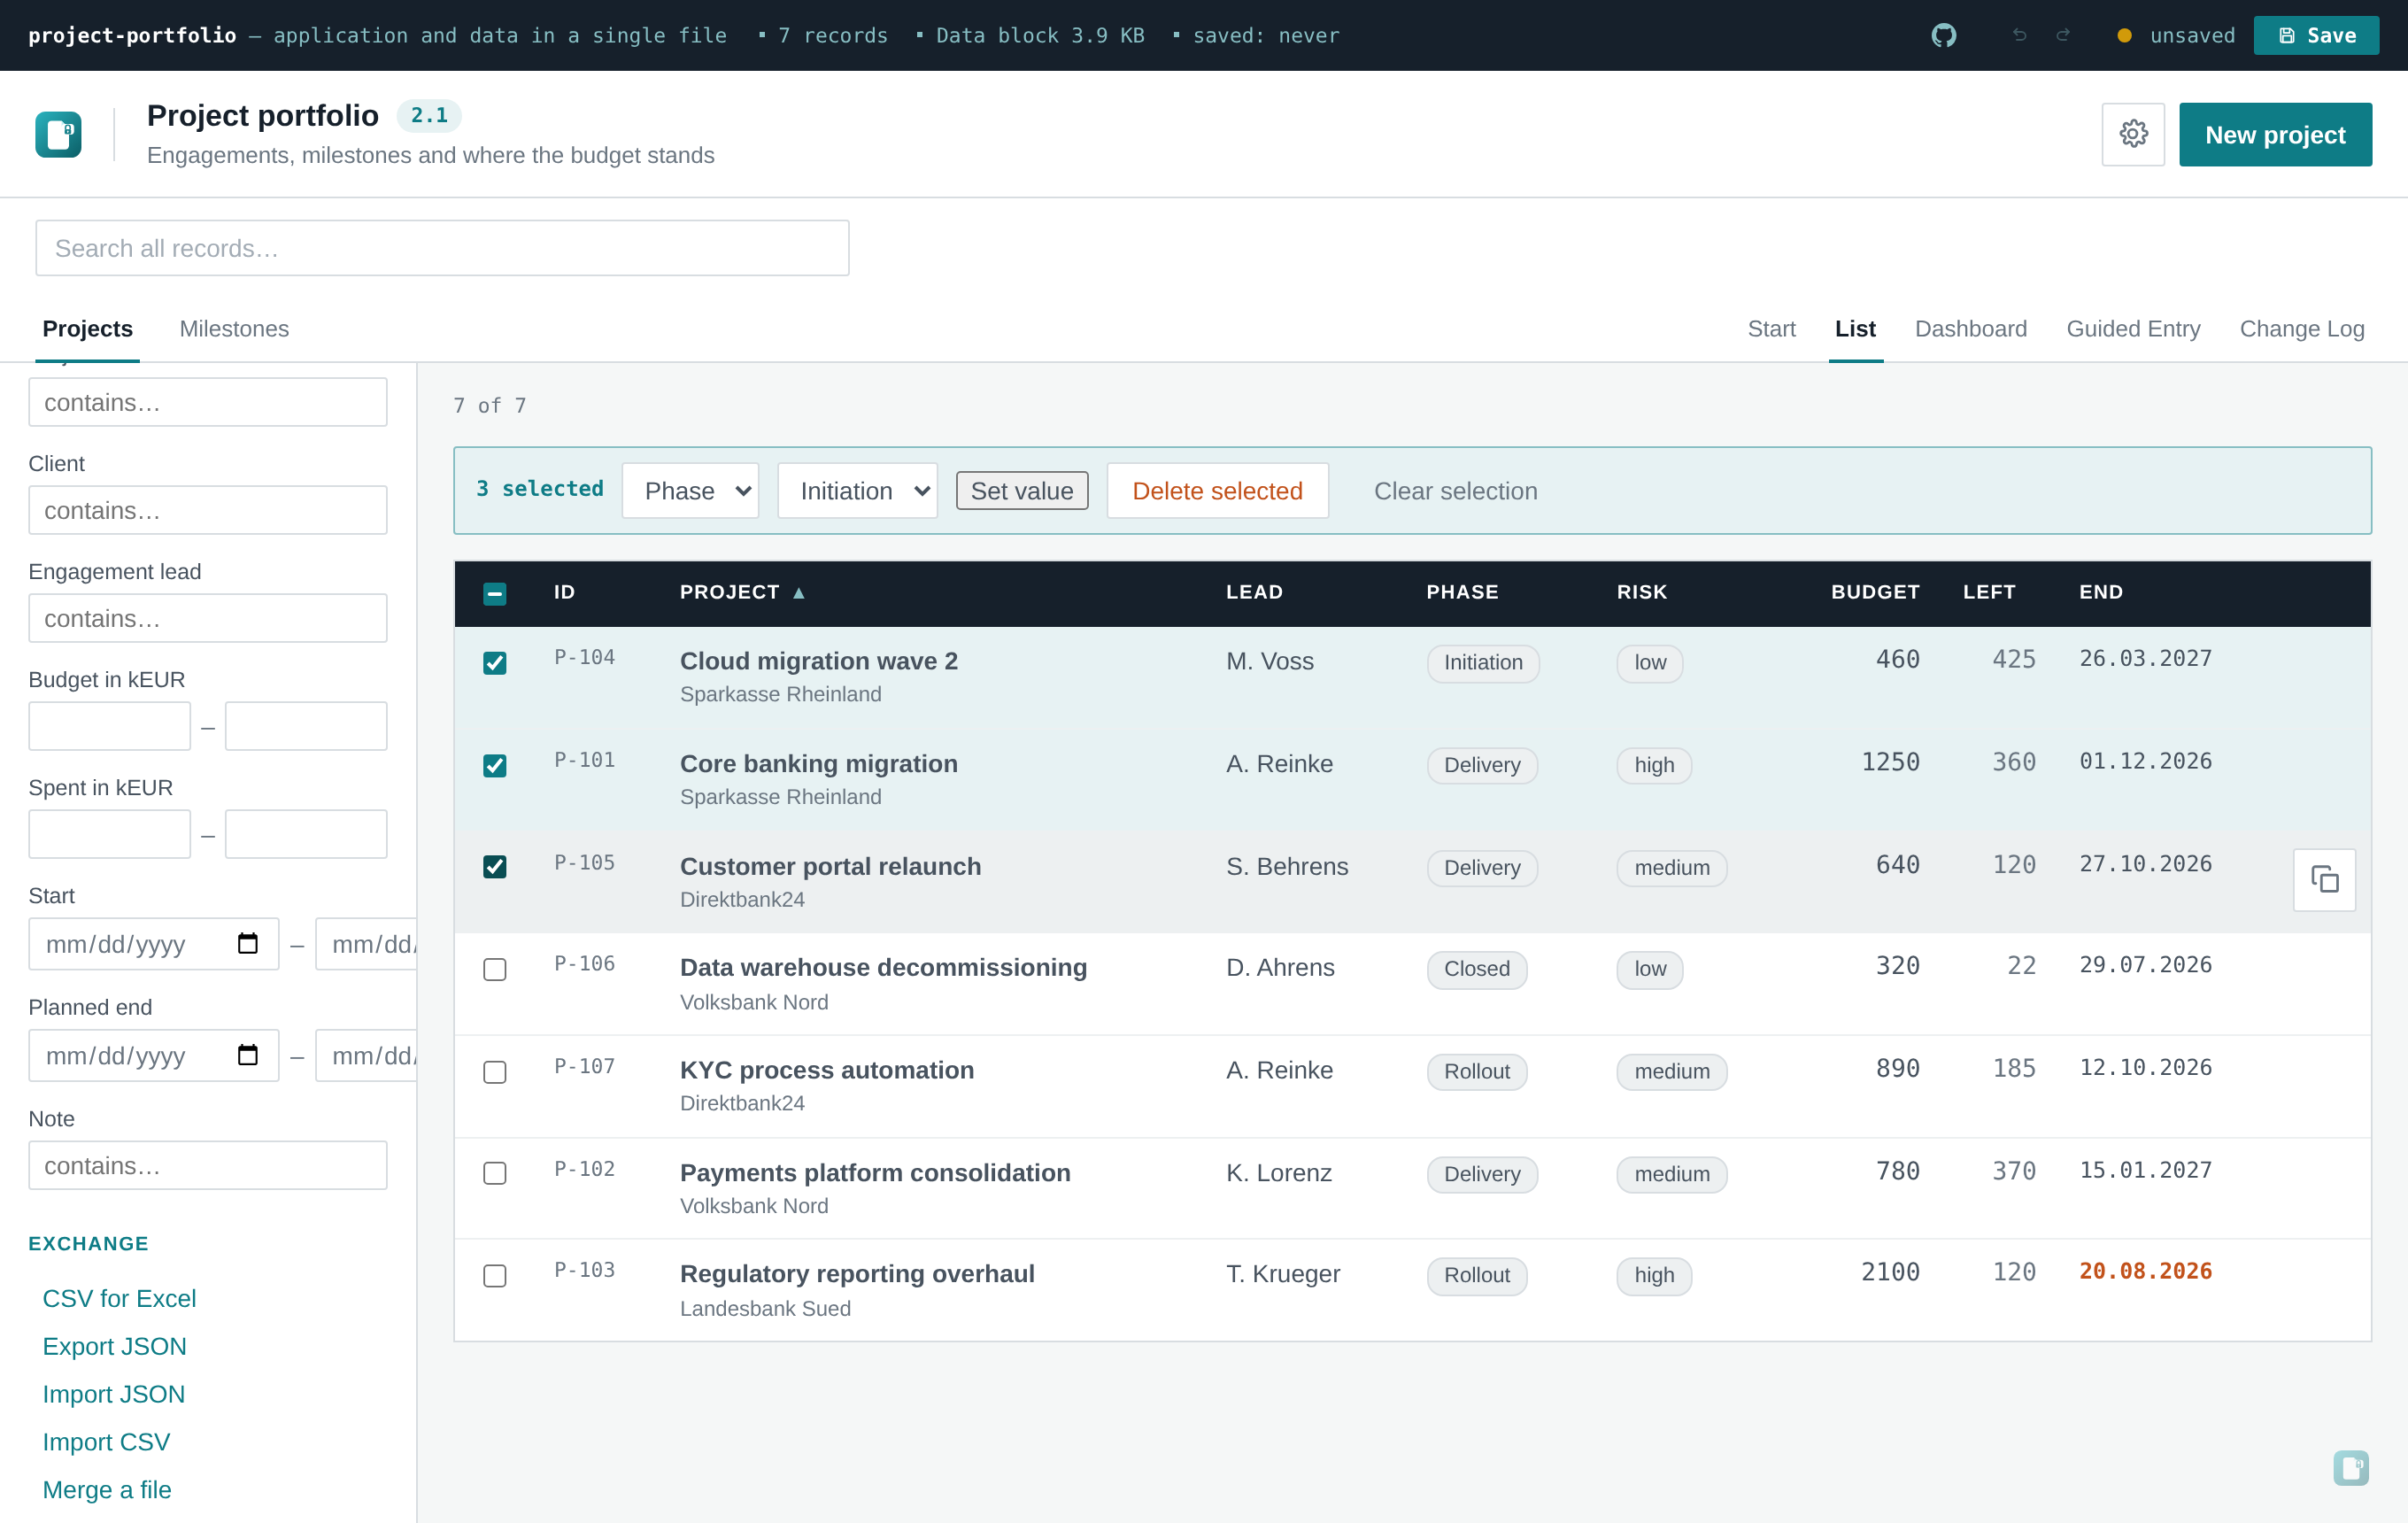Screen dimensions: 2408x1523
Task: Click Export JSON link
Action: click(x=114, y=1346)
